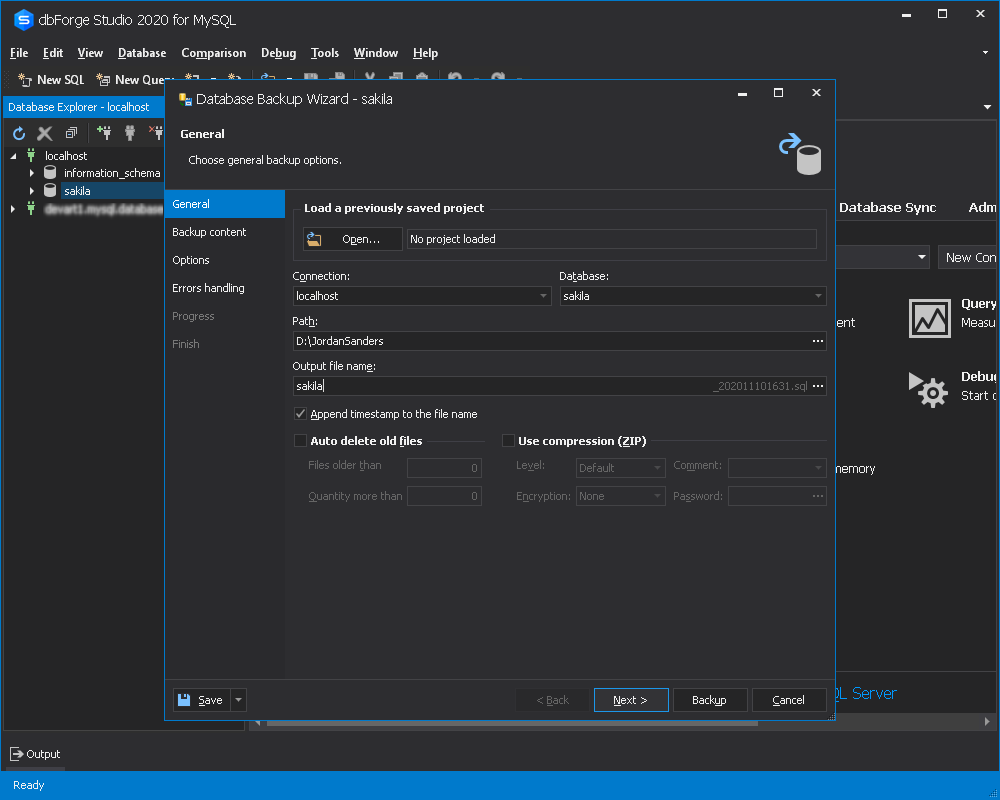
Task: Click the new connection green-plus plug icon
Action: pos(104,133)
